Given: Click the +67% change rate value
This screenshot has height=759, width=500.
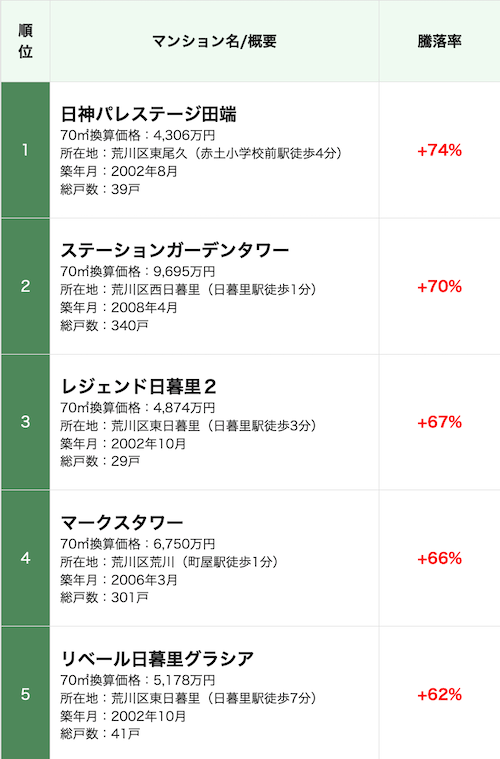Looking at the screenshot, I should click(x=439, y=422).
